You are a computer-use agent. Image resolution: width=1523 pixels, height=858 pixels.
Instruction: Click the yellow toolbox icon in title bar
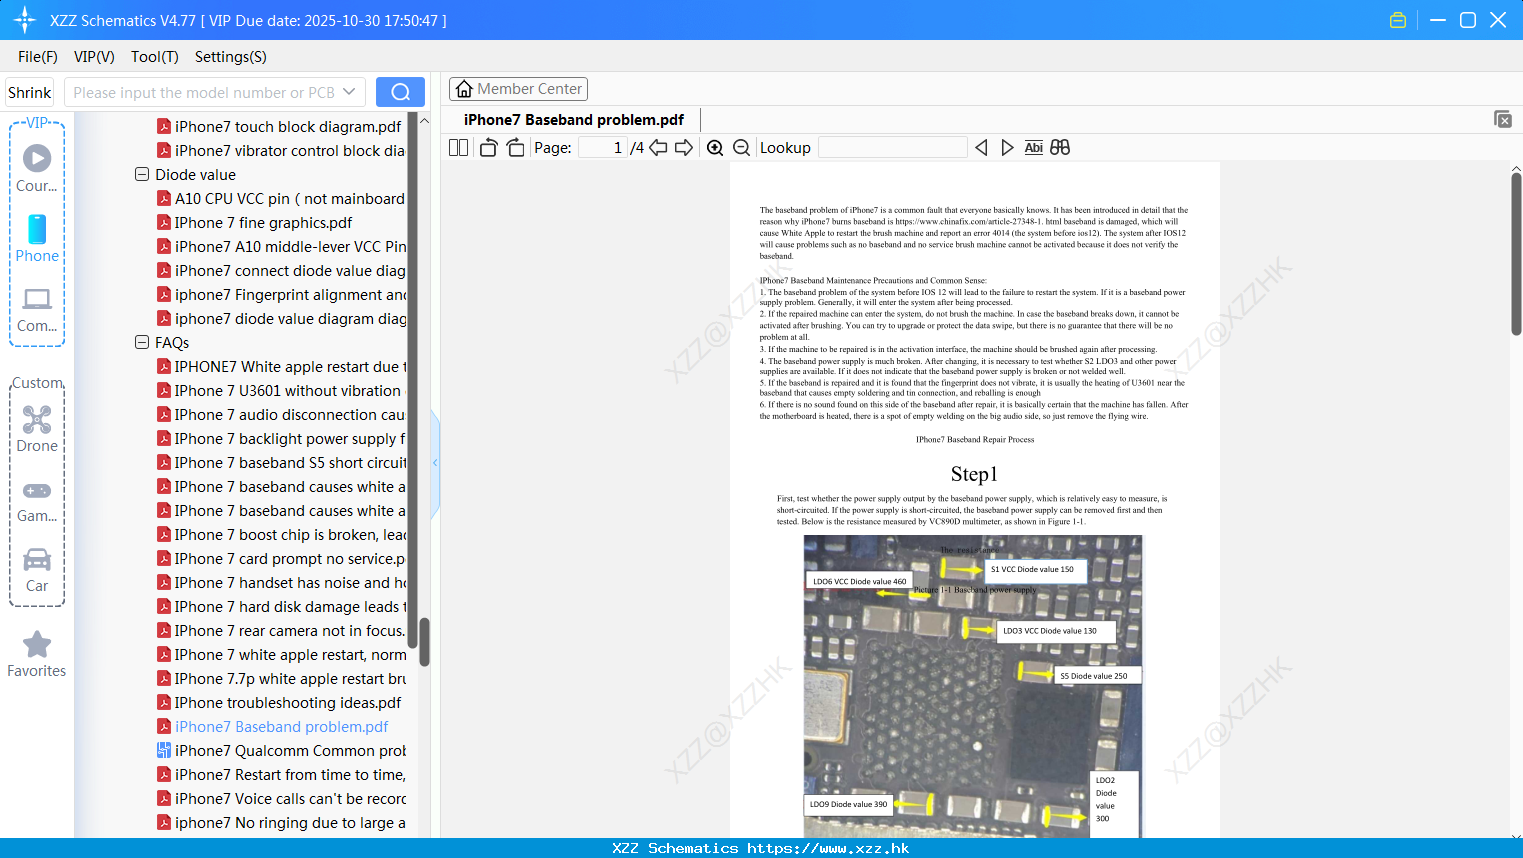[1398, 20]
